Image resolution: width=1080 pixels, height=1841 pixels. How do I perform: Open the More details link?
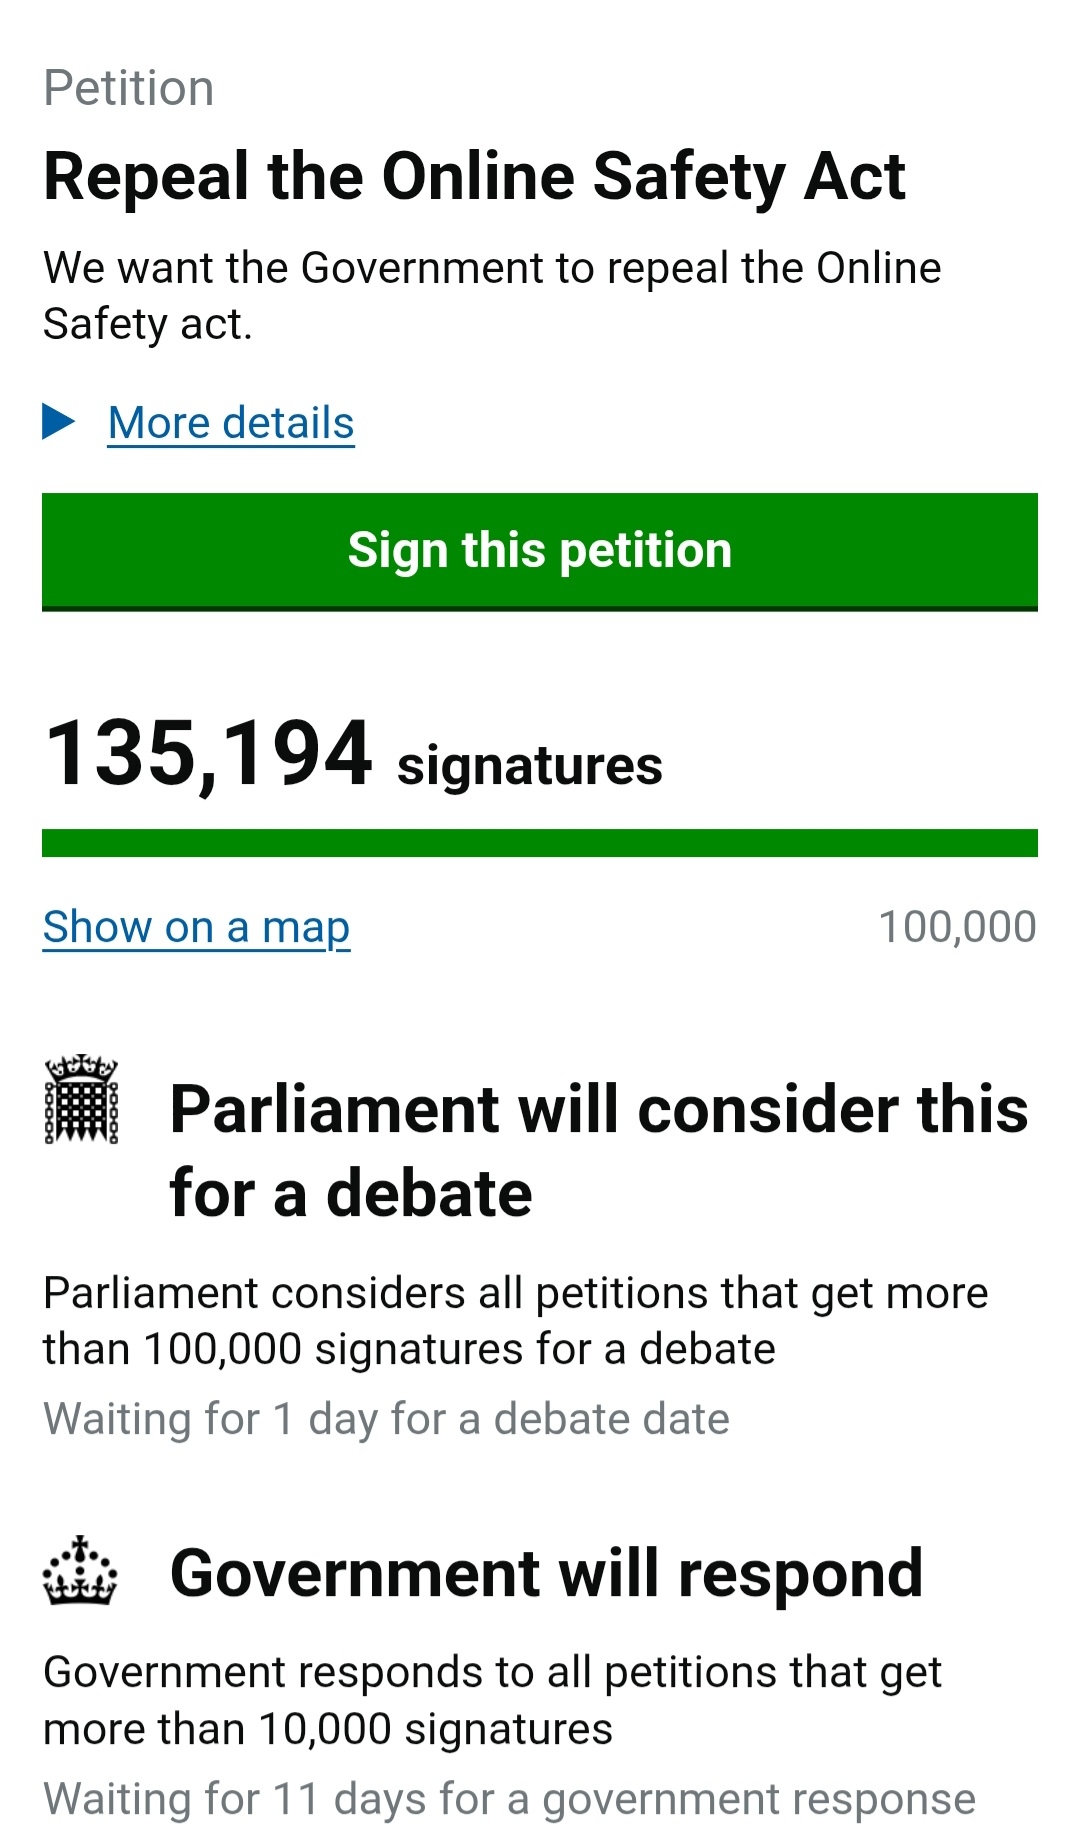[231, 423]
